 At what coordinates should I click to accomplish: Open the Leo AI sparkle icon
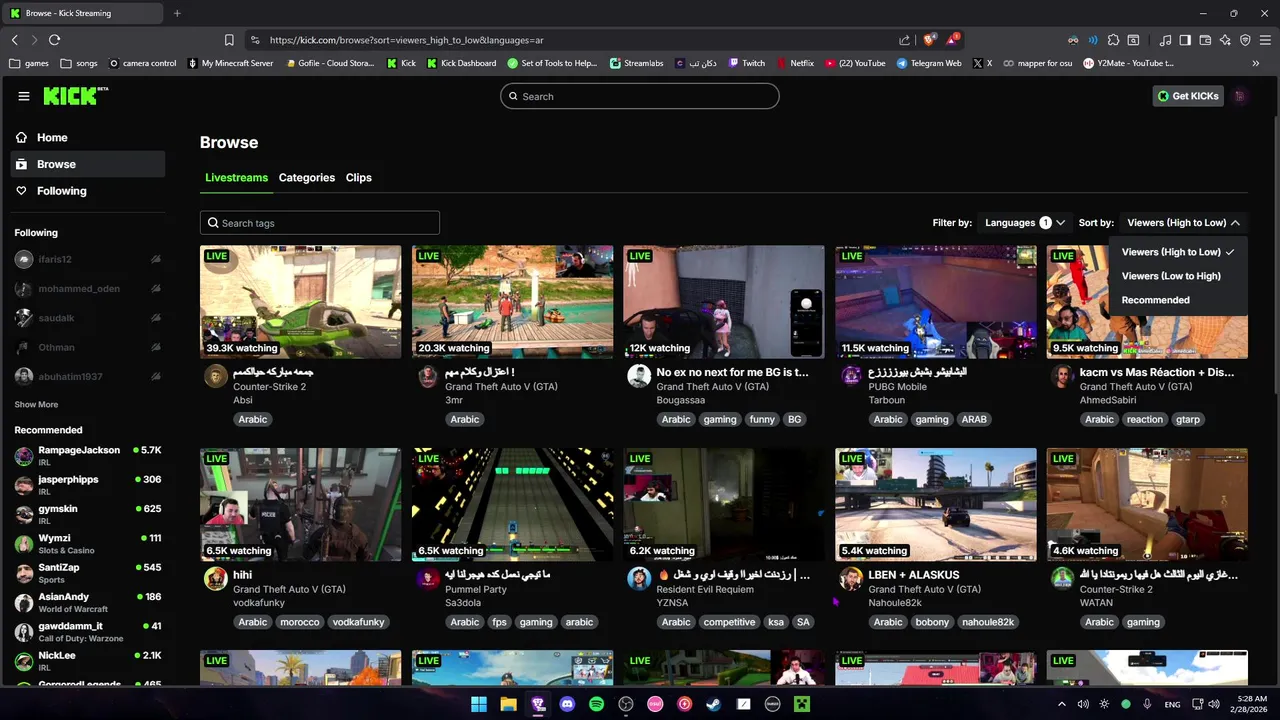[x=1225, y=40]
